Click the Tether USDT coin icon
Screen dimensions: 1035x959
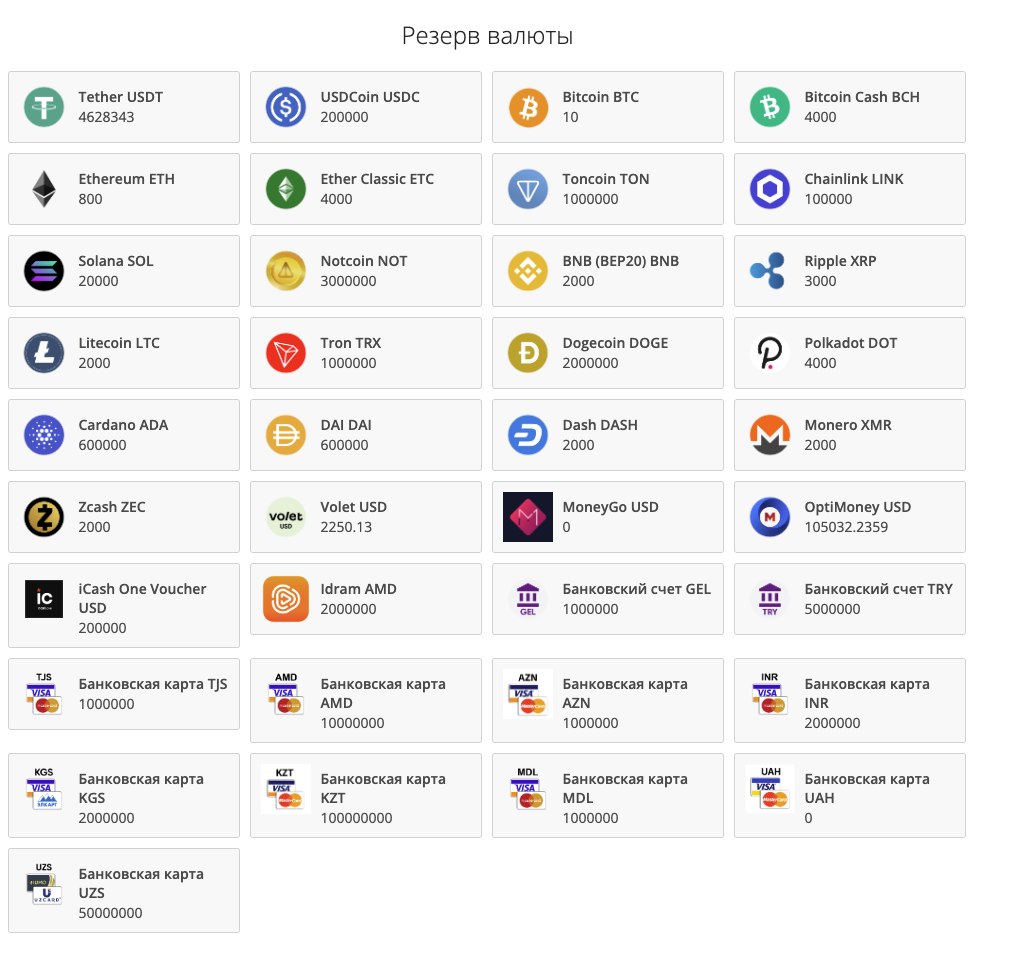(x=44, y=107)
